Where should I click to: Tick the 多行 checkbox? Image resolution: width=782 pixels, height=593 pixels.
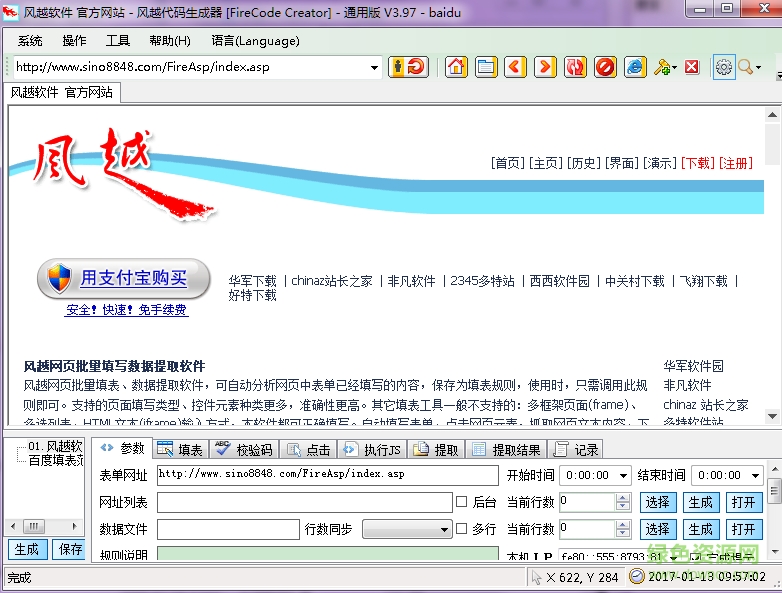coord(462,529)
